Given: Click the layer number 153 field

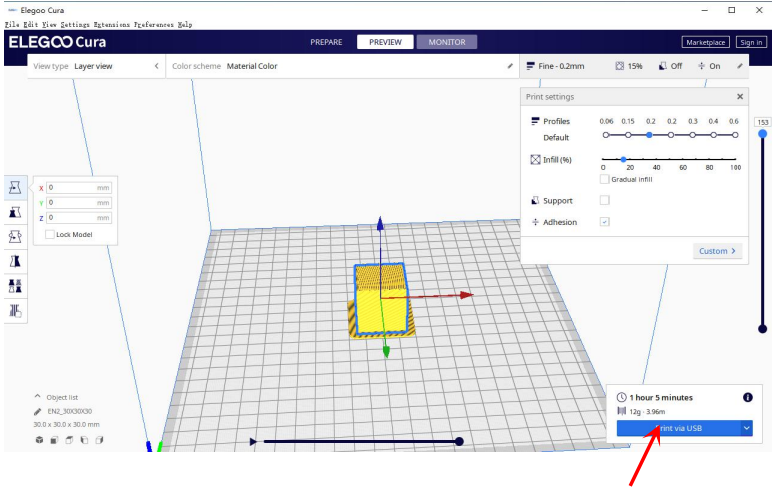Looking at the screenshot, I should pyautogui.click(x=763, y=122).
